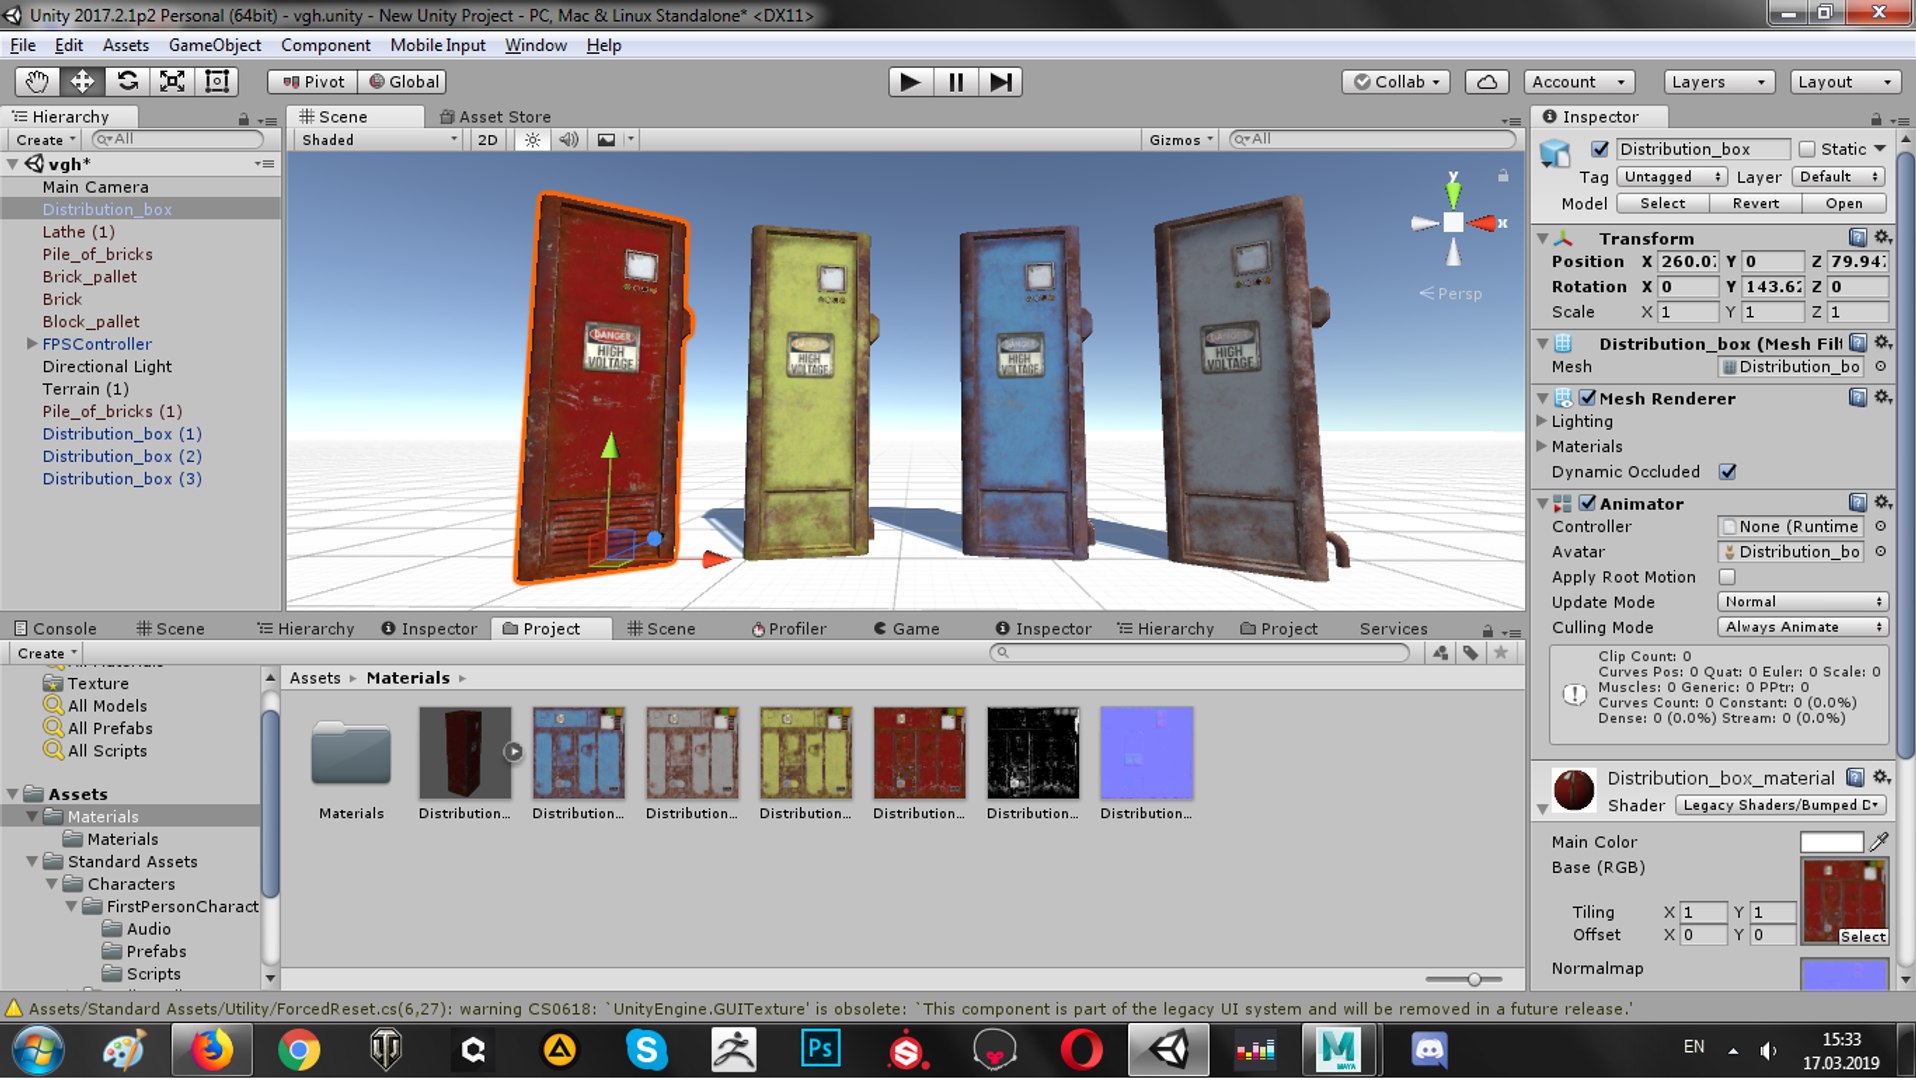The width and height of the screenshot is (1916, 1080).
Task: Open the Tag dropdown showing Untagged
Action: (1671, 177)
